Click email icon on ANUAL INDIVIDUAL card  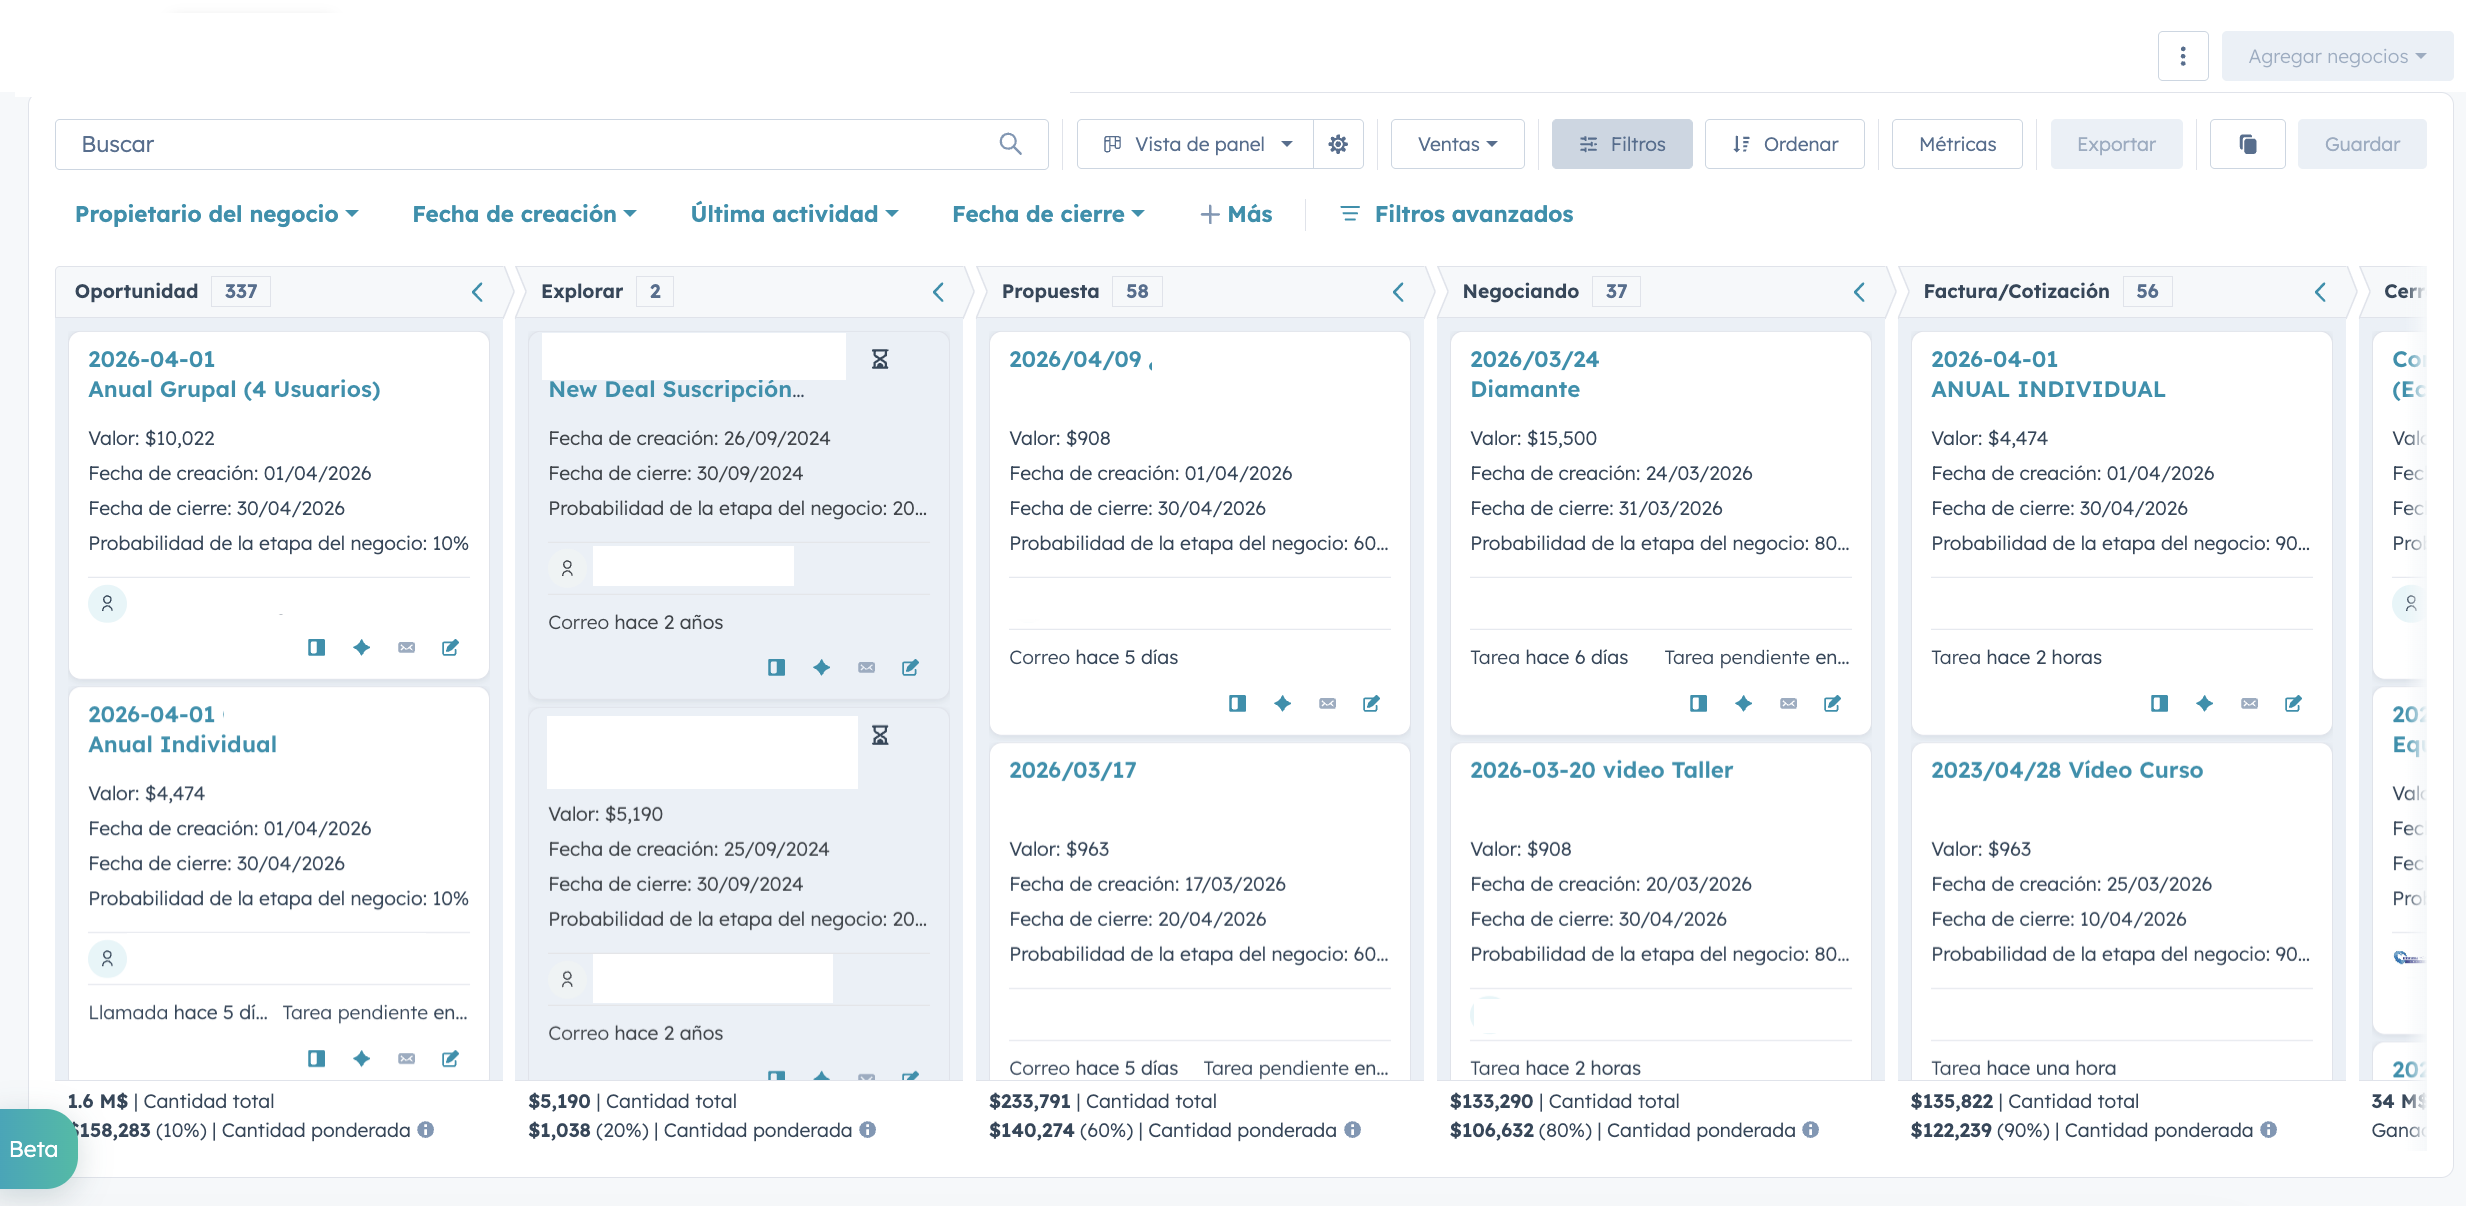pyautogui.click(x=2249, y=704)
